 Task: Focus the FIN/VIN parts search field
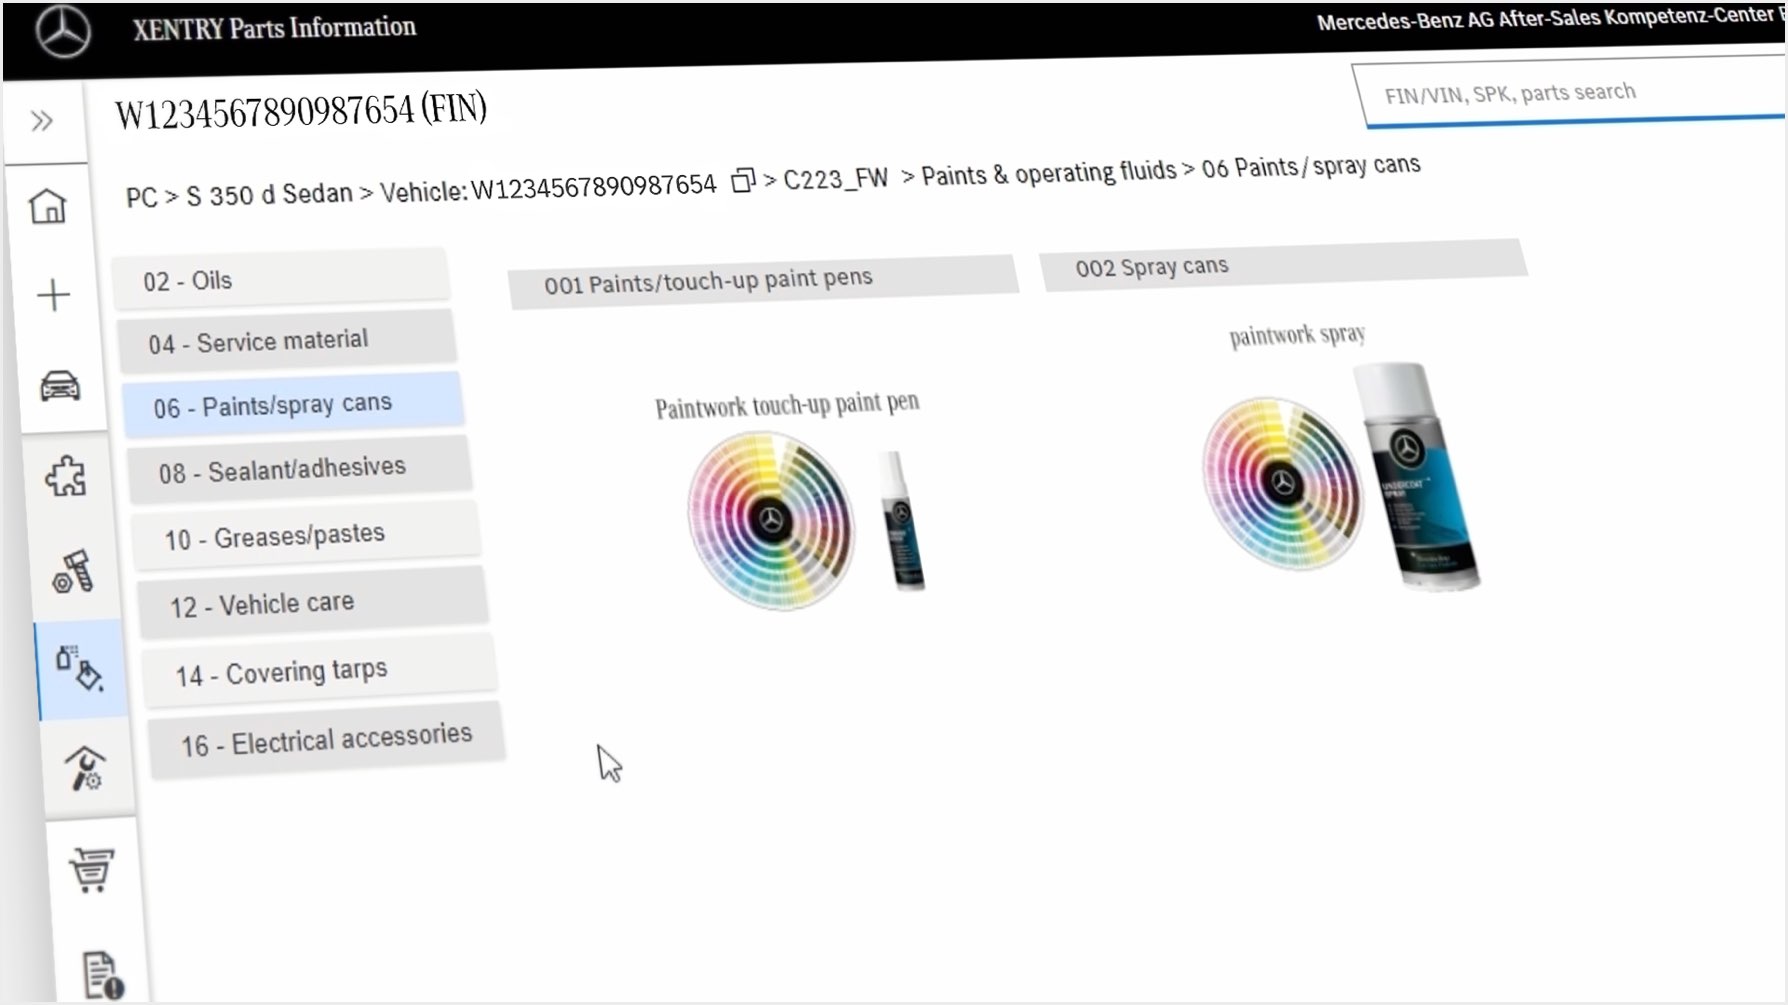(1570, 93)
